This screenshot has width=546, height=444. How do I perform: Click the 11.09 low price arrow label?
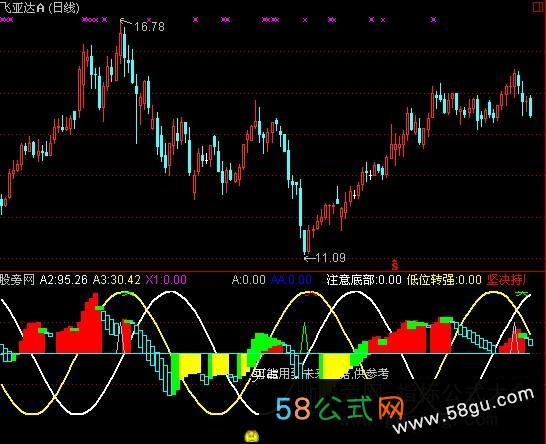(325, 258)
